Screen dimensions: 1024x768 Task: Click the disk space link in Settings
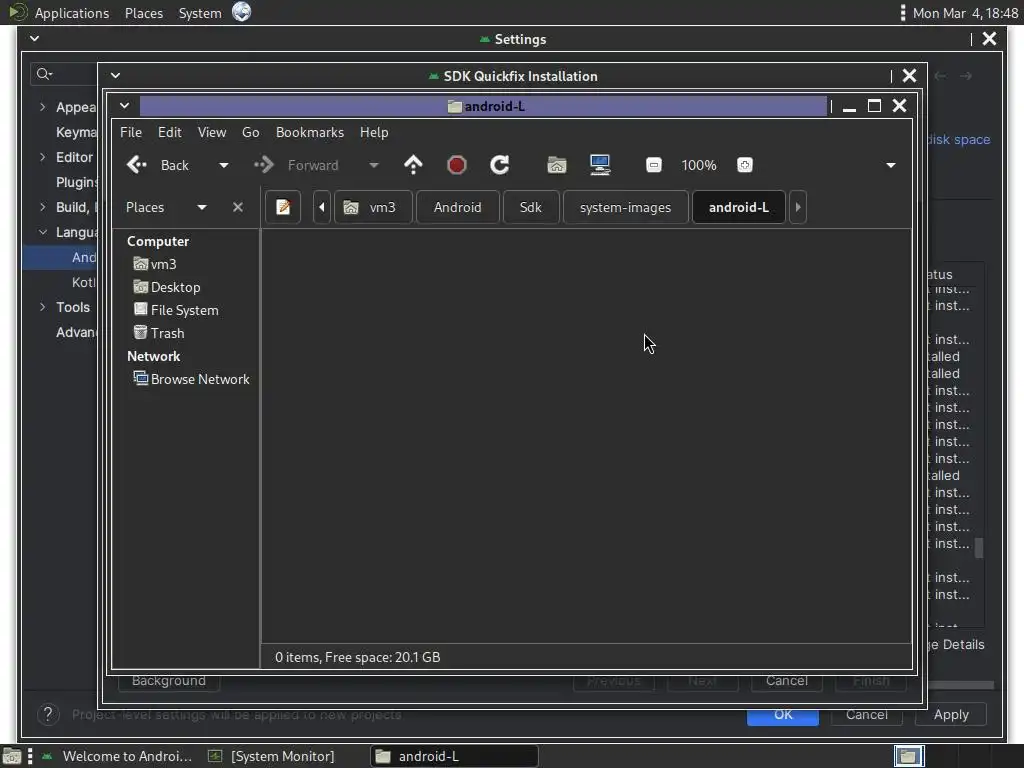click(959, 139)
